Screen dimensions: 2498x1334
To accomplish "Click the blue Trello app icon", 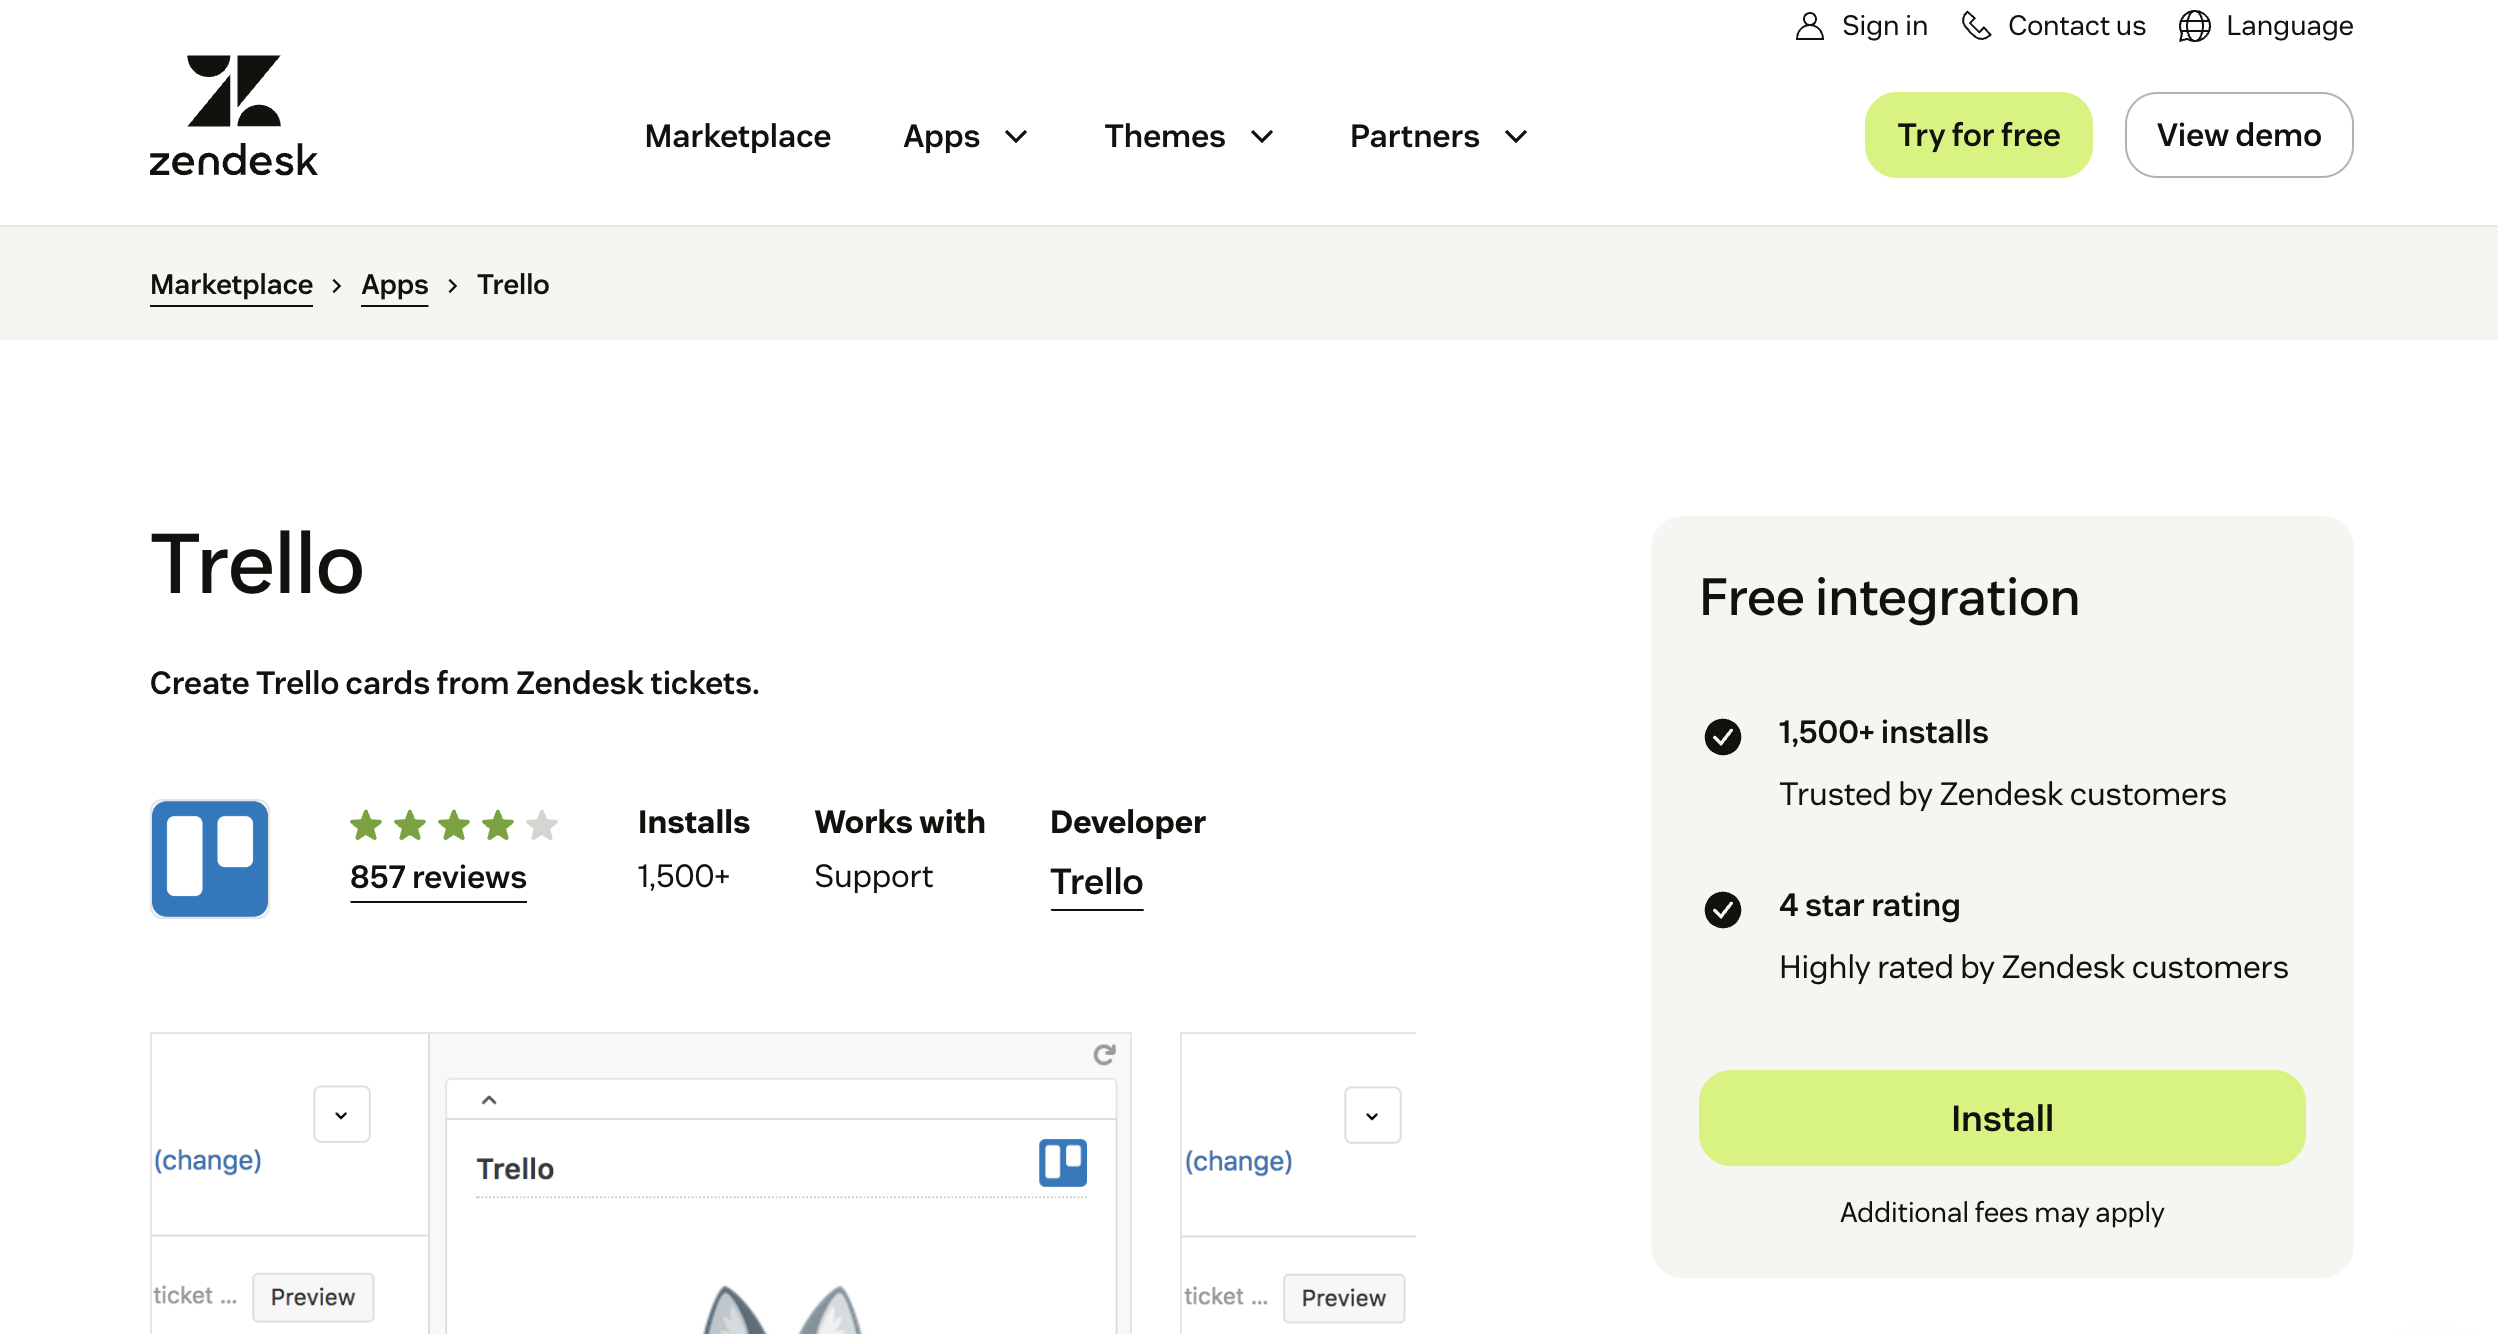I will tap(209, 858).
